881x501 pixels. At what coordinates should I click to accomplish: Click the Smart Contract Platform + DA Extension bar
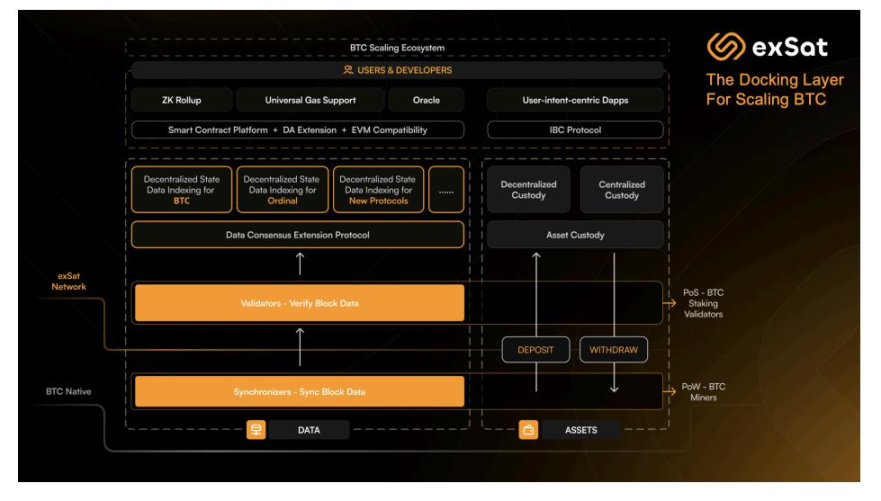(298, 130)
